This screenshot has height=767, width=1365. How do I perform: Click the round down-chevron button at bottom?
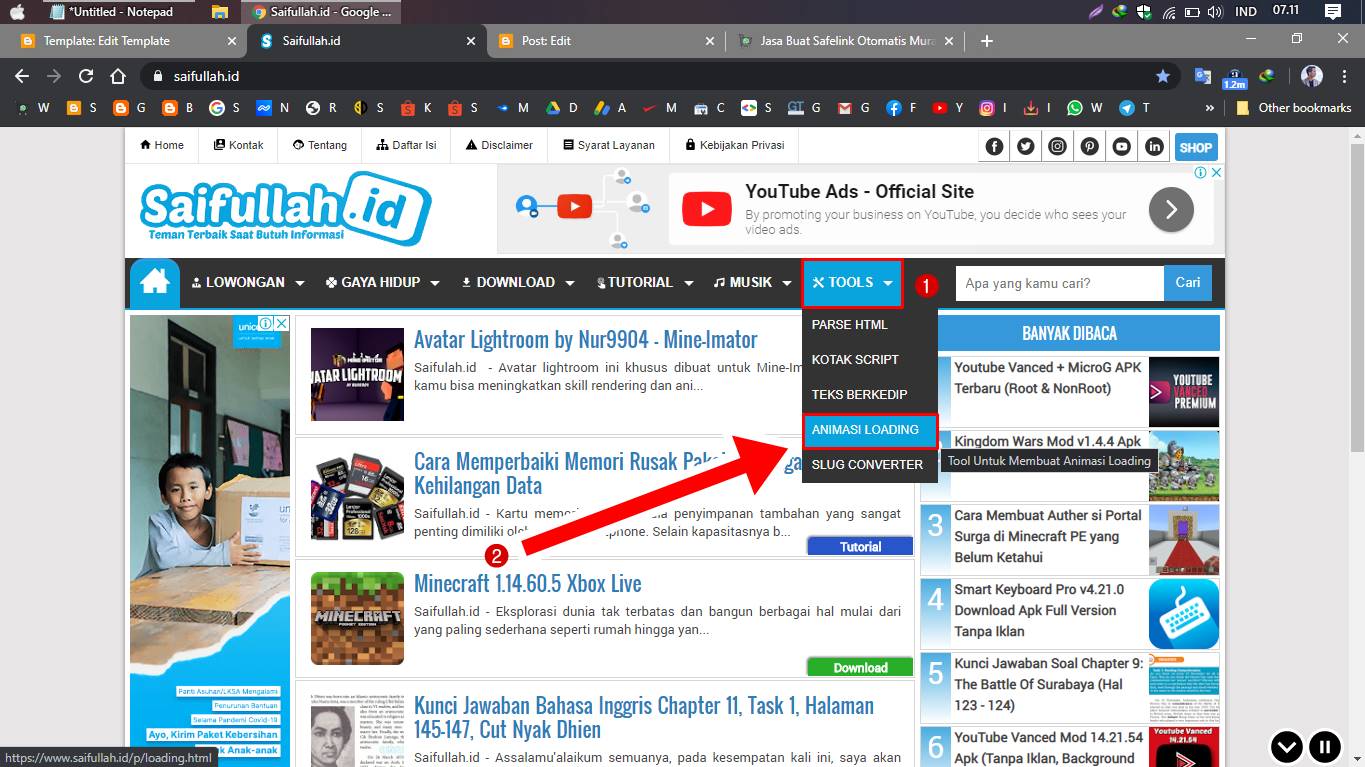click(1287, 746)
